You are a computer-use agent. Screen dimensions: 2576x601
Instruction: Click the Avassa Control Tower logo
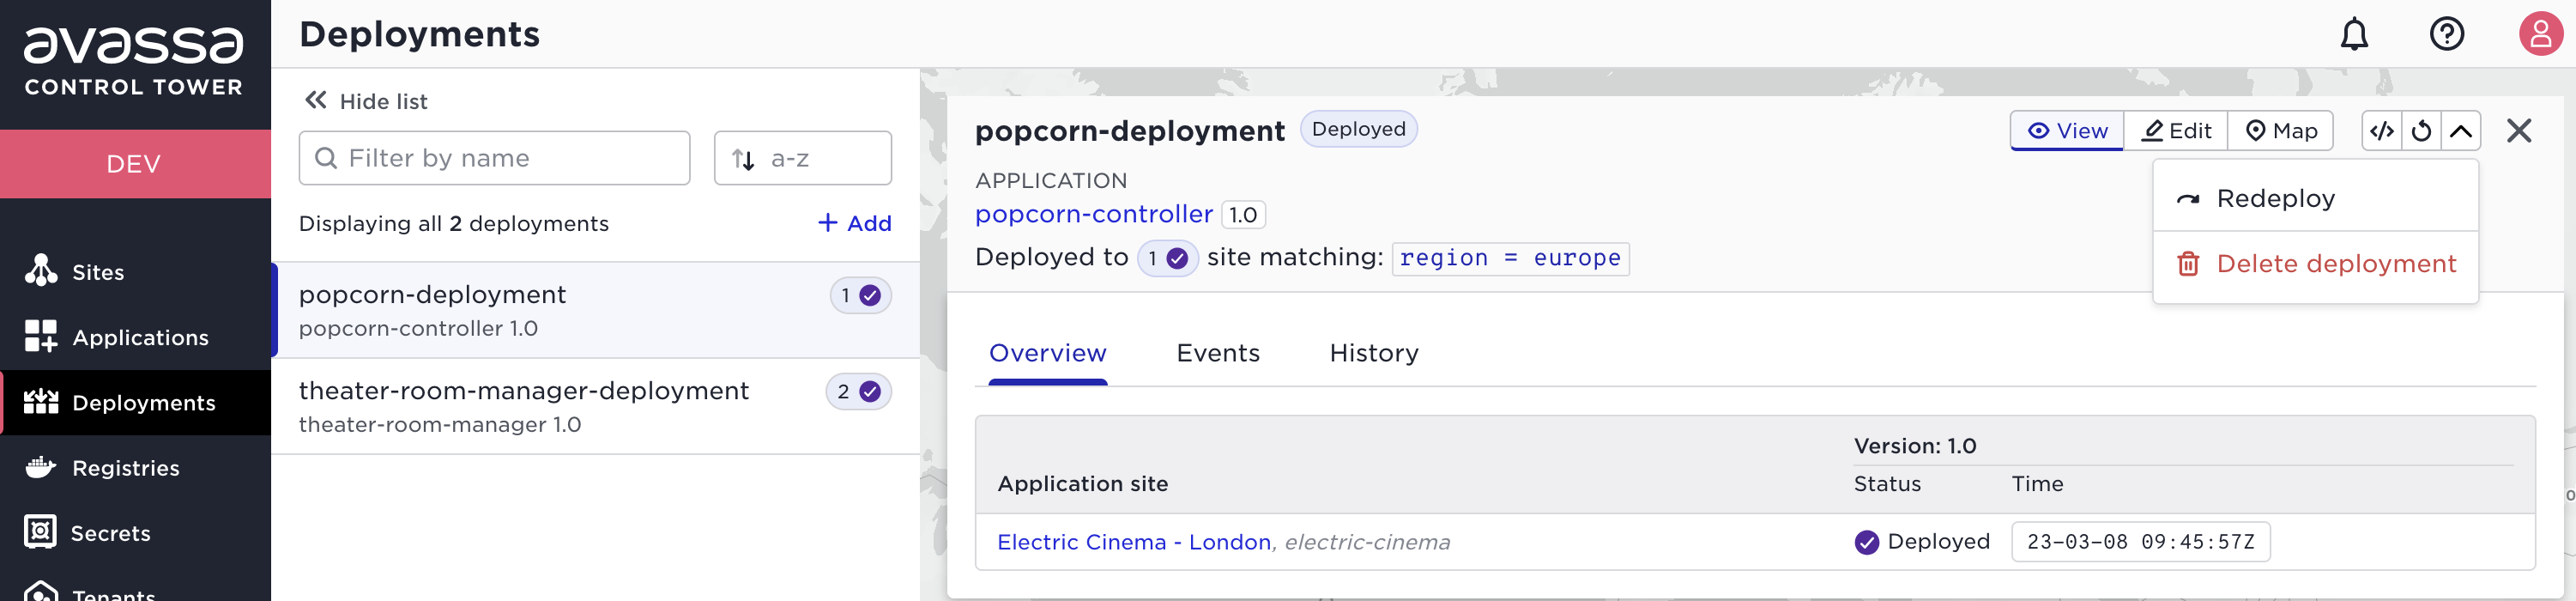point(134,62)
